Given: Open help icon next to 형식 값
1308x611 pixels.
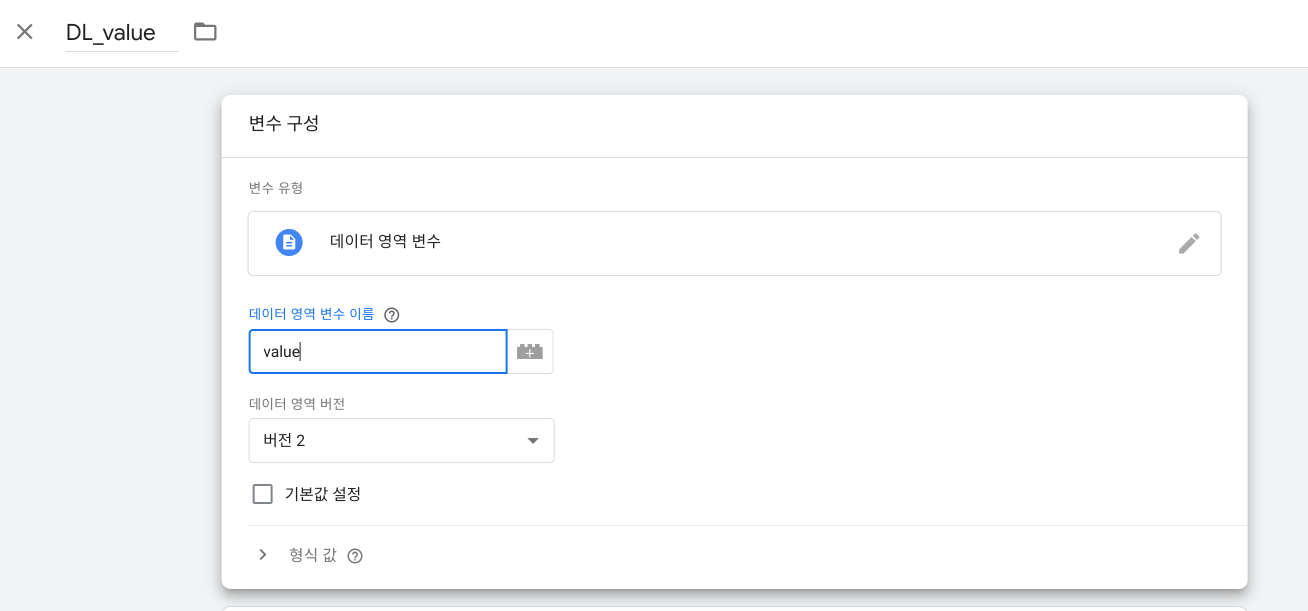Looking at the screenshot, I should click(355, 556).
